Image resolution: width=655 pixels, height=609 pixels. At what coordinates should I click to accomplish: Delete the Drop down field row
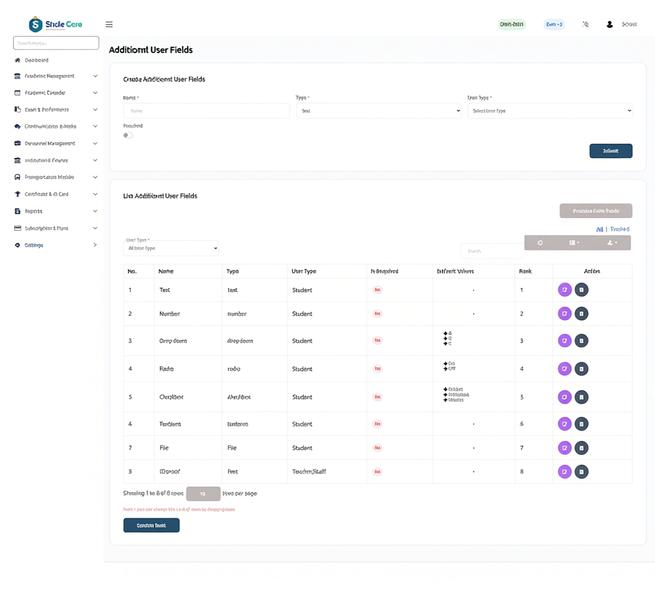[581, 341]
